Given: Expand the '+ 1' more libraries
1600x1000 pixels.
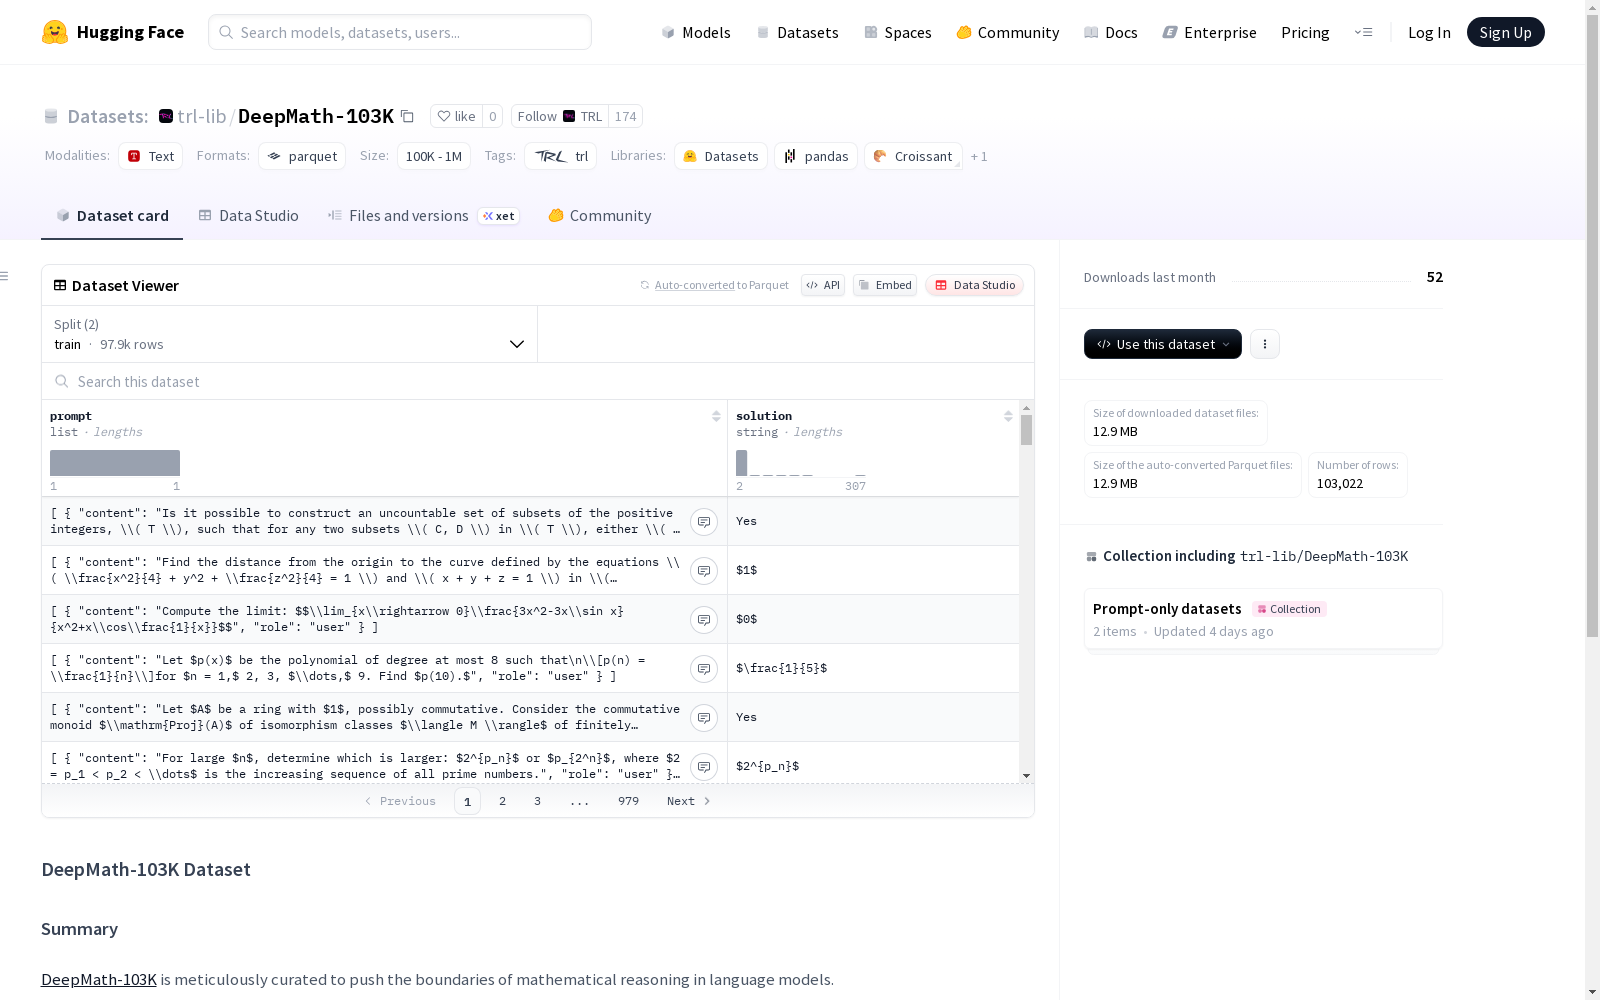Looking at the screenshot, I should point(979,157).
